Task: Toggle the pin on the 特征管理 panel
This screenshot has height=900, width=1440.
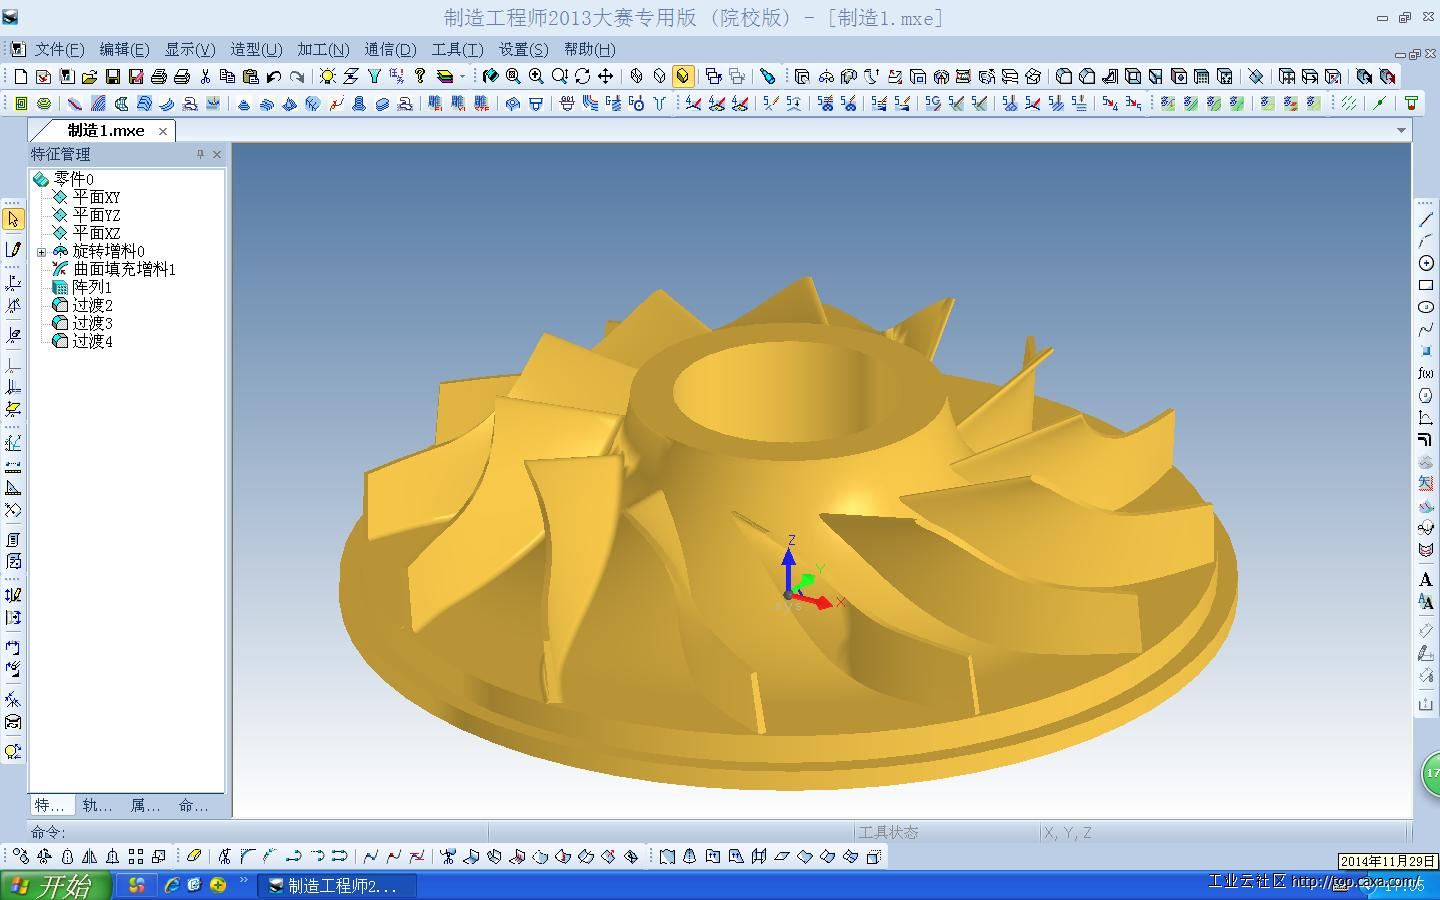Action: 200,154
